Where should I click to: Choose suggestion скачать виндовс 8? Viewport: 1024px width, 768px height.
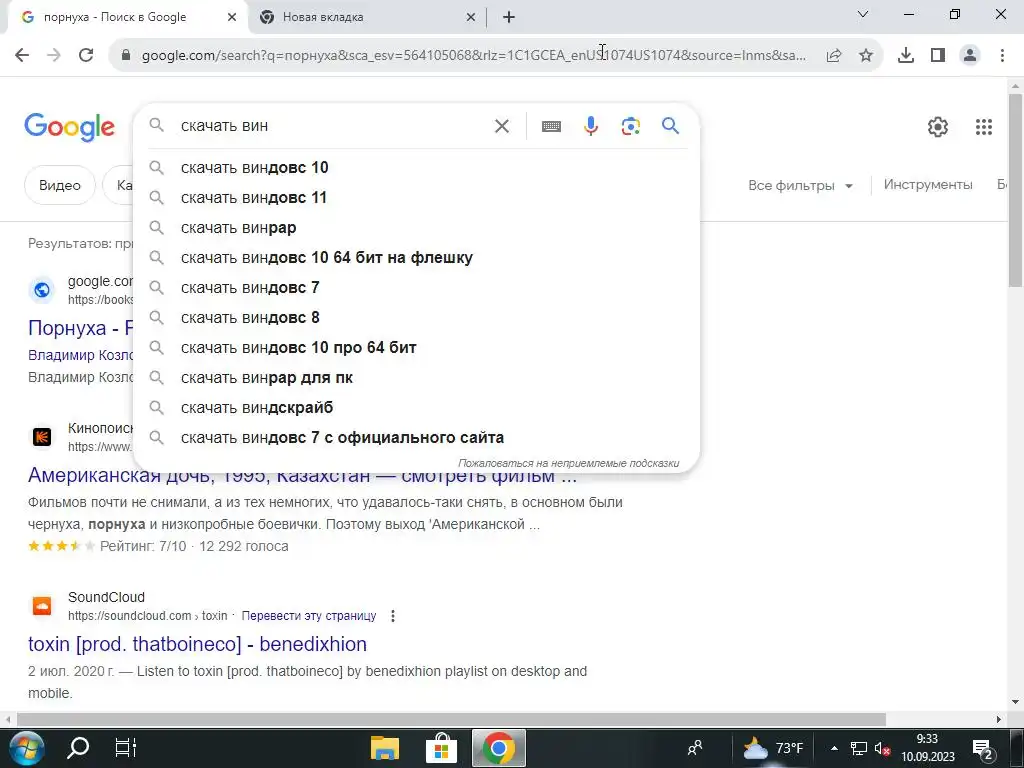tap(417, 318)
